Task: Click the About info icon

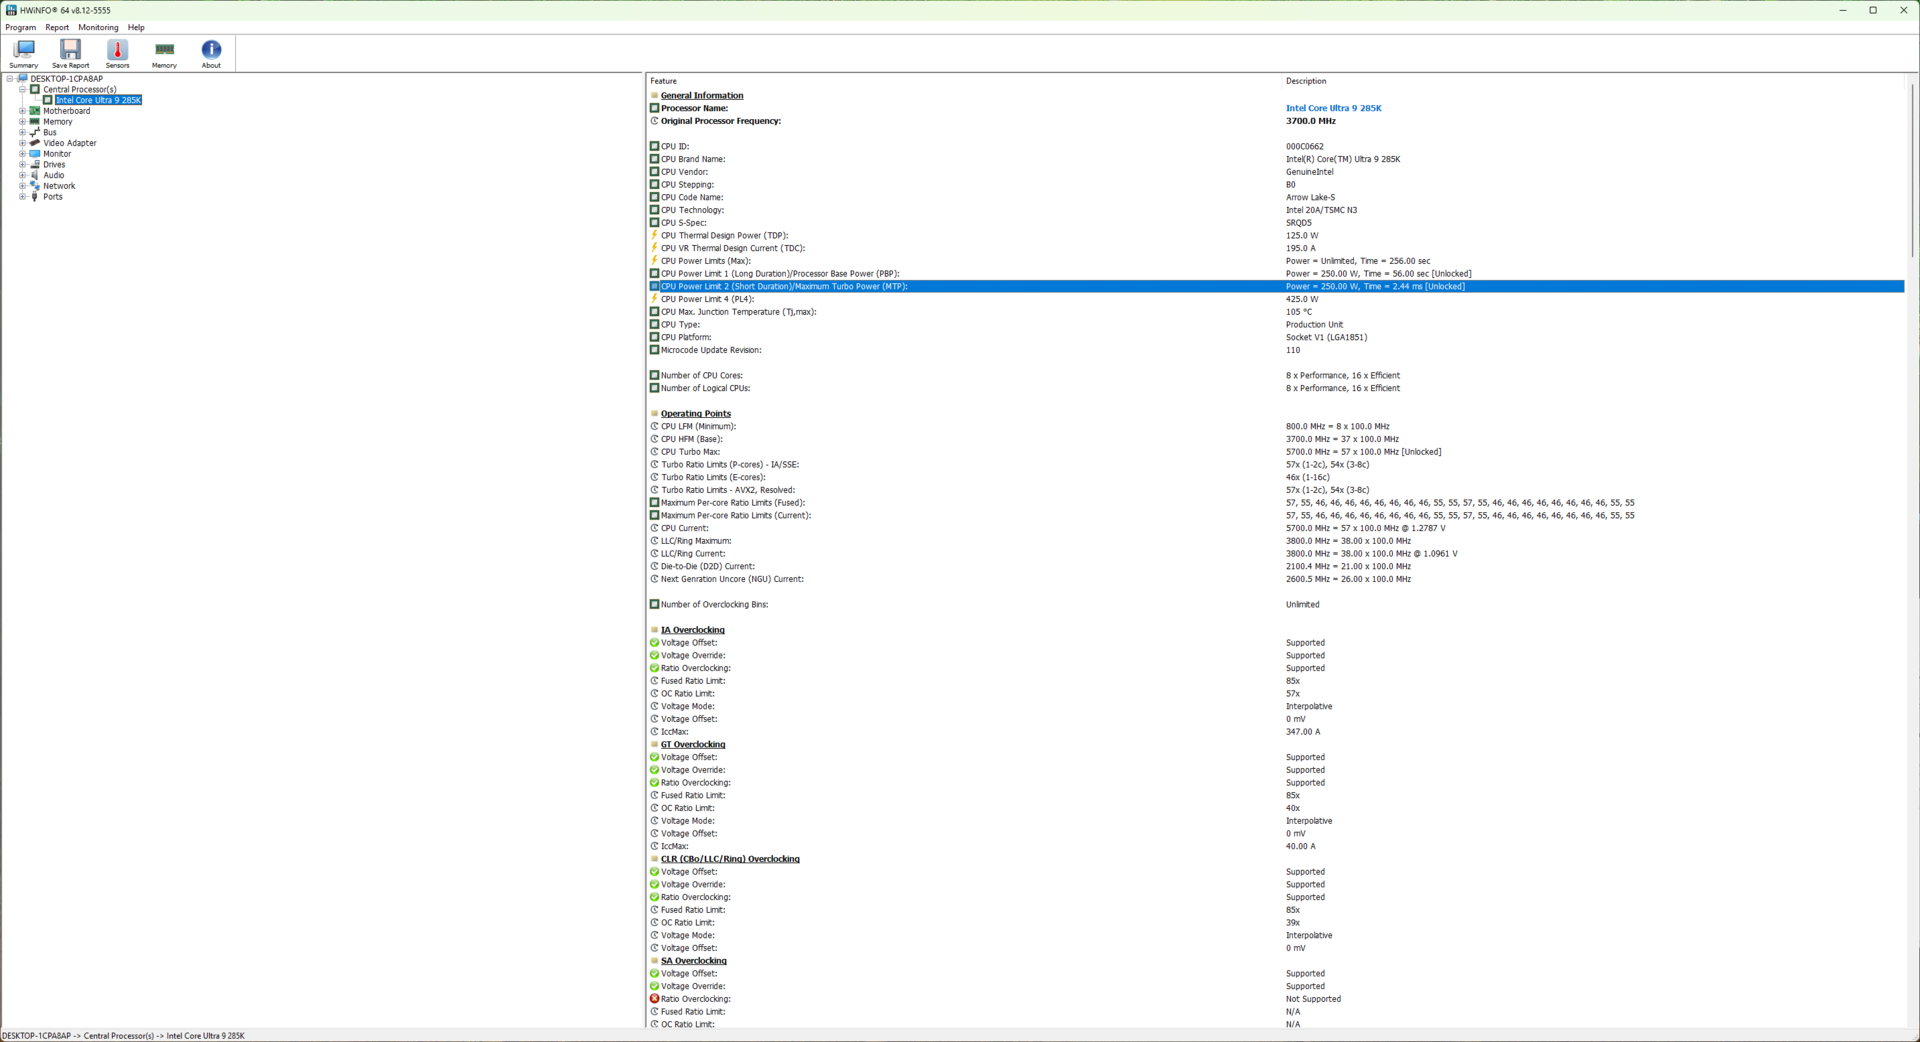Action: point(211,54)
